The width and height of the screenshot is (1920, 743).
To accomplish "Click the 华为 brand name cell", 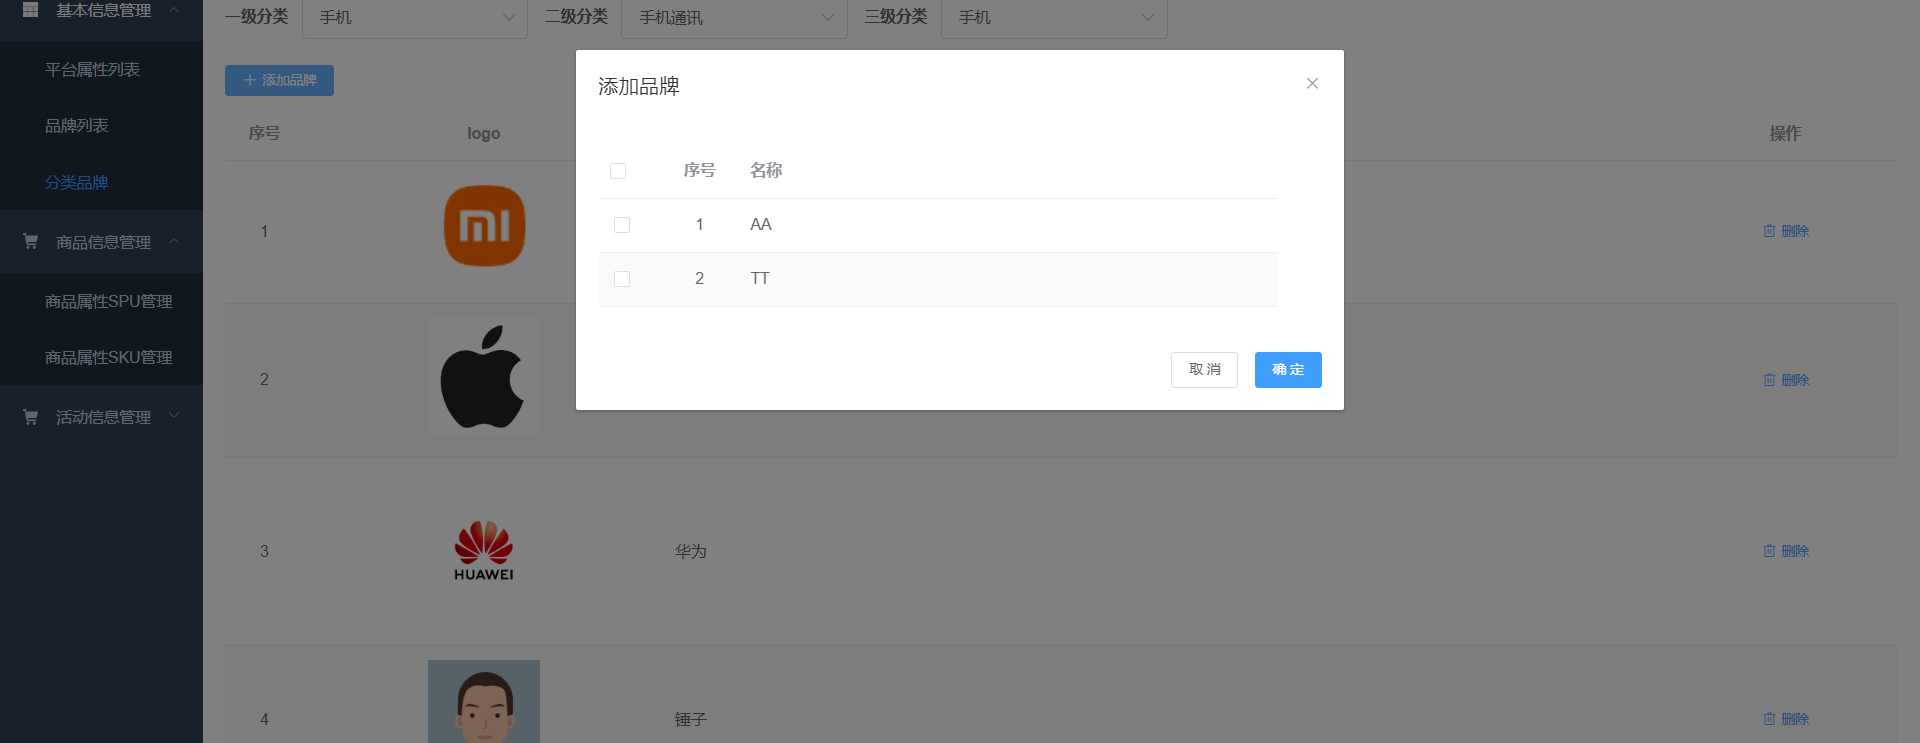I will (691, 551).
